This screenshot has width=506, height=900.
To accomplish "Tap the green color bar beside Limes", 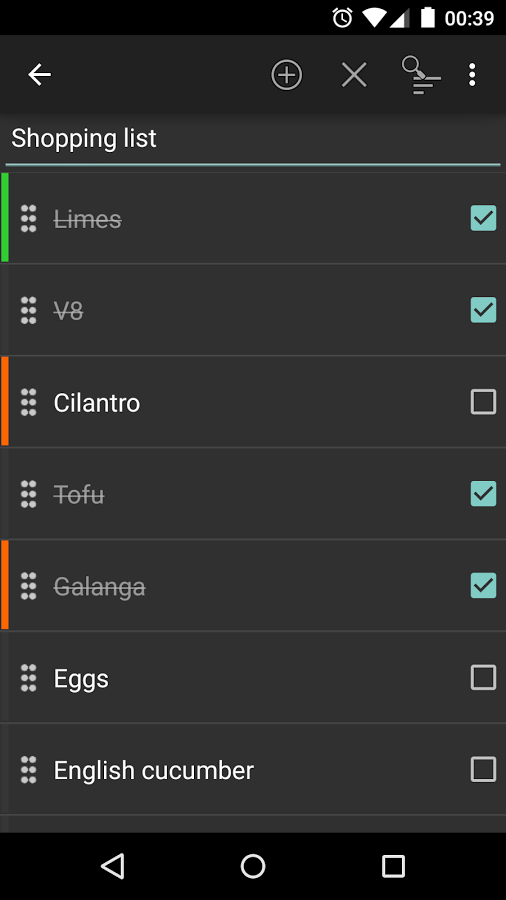I will 5,217.
